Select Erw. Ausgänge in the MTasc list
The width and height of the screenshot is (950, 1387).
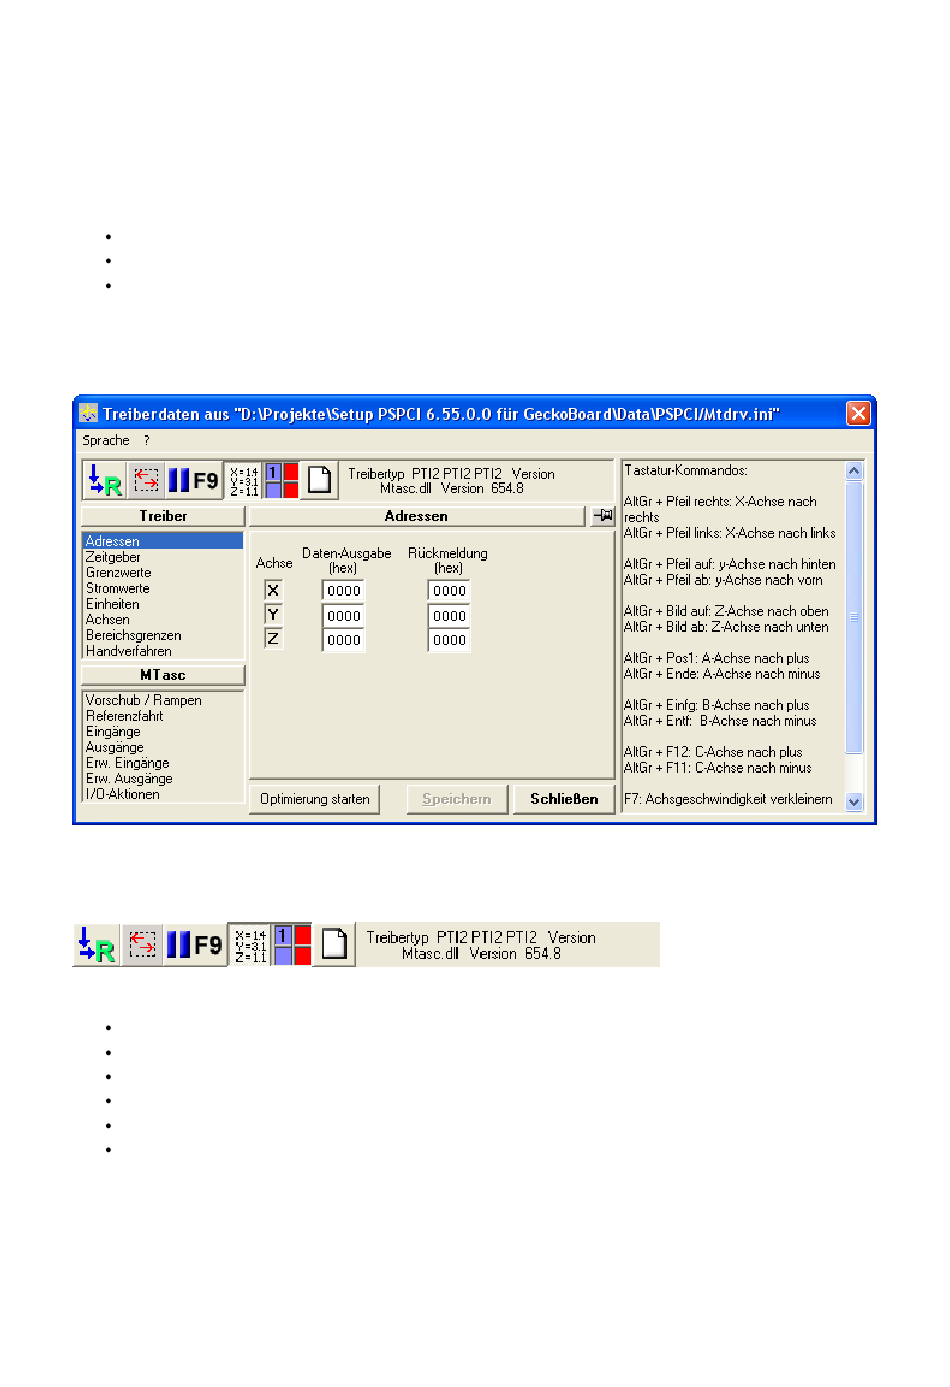(163, 778)
